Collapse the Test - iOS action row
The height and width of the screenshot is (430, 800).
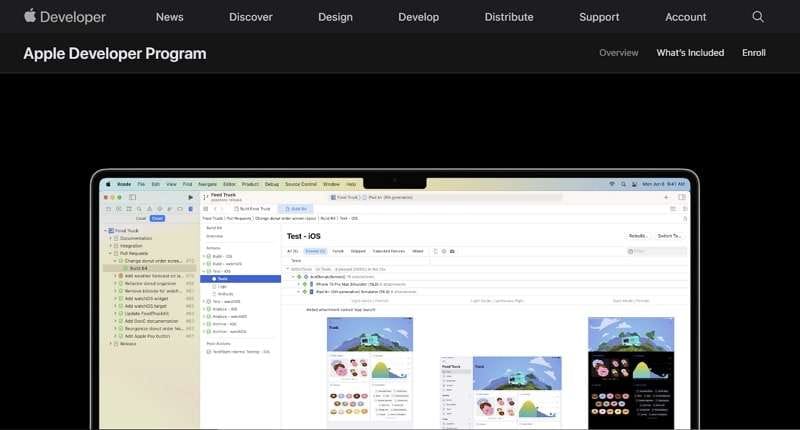tap(204, 271)
